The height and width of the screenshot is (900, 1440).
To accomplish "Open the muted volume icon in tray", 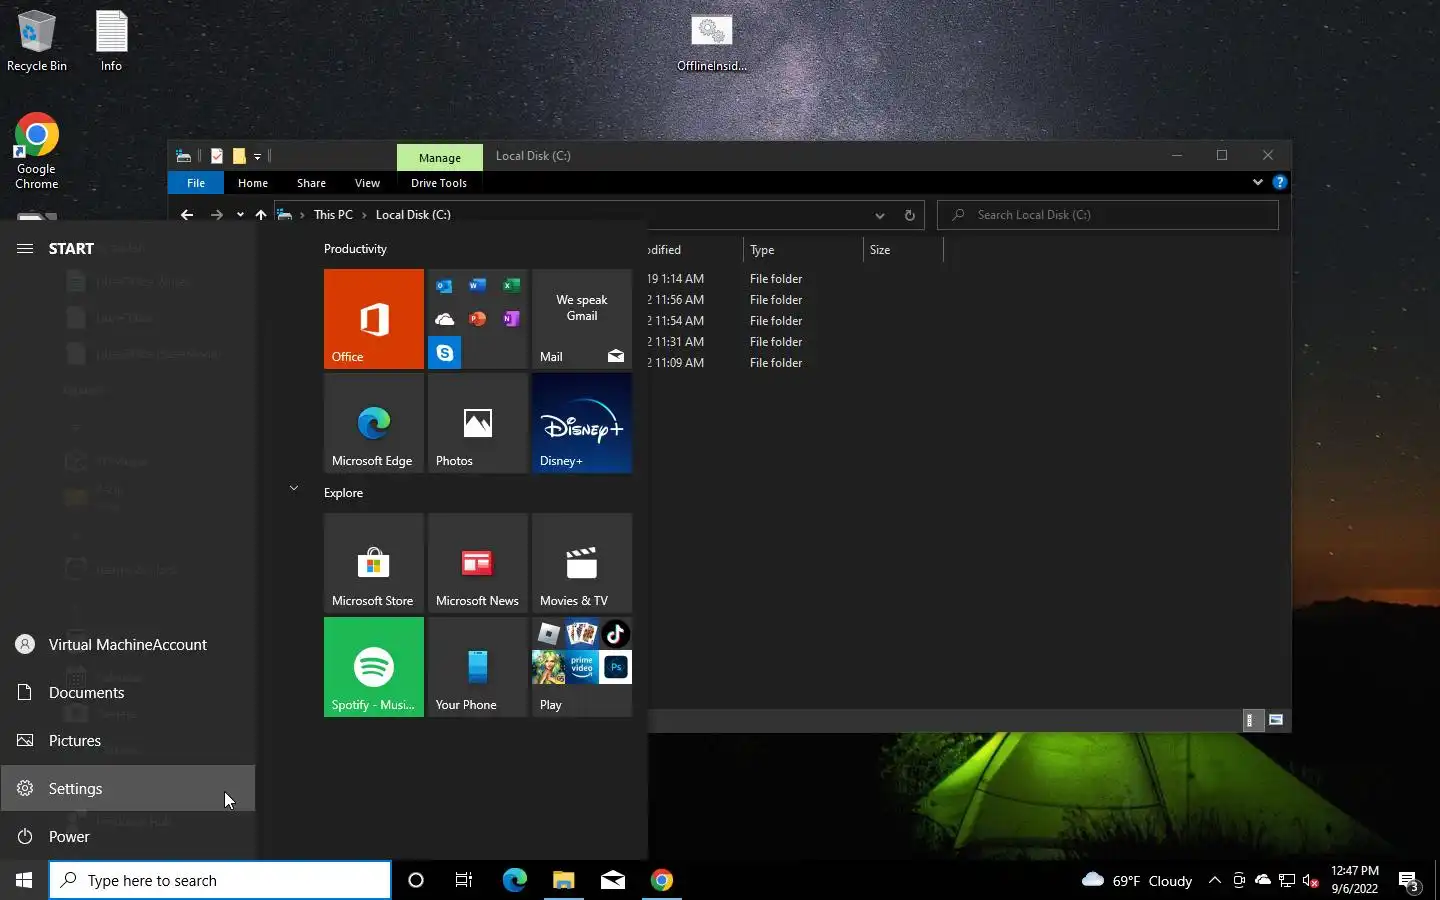I will tap(1311, 880).
